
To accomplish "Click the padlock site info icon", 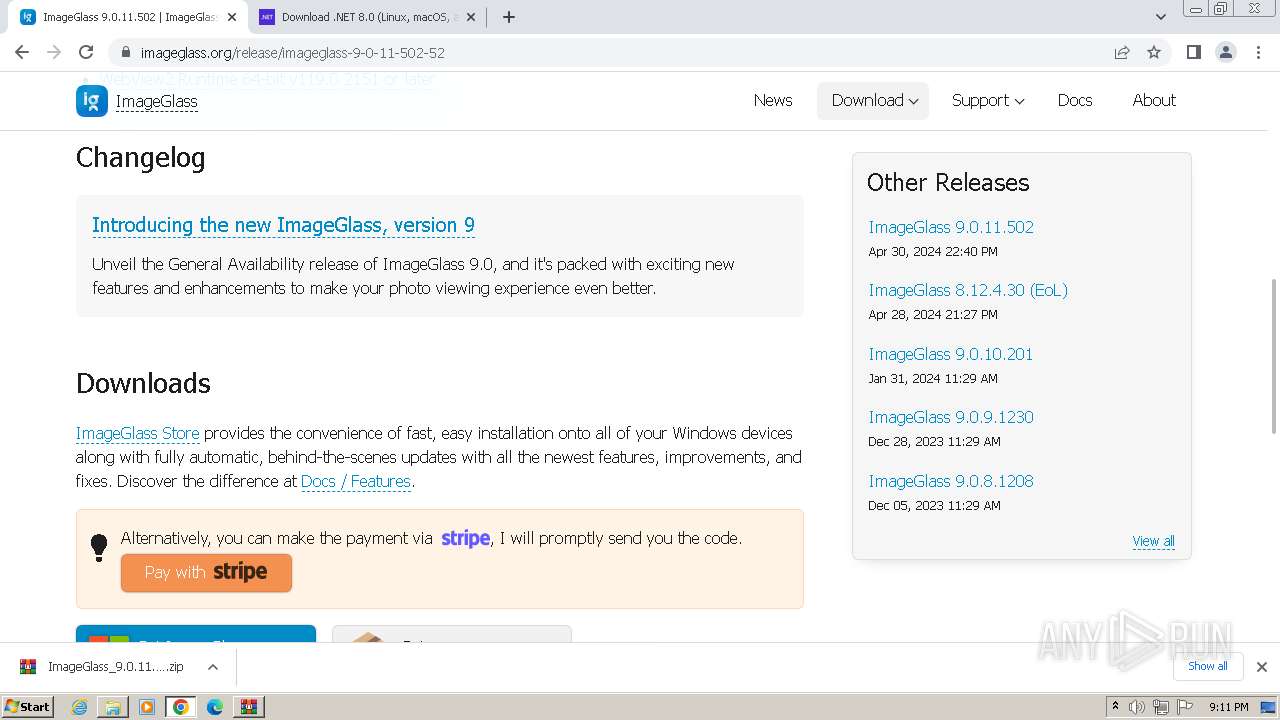I will click(126, 52).
